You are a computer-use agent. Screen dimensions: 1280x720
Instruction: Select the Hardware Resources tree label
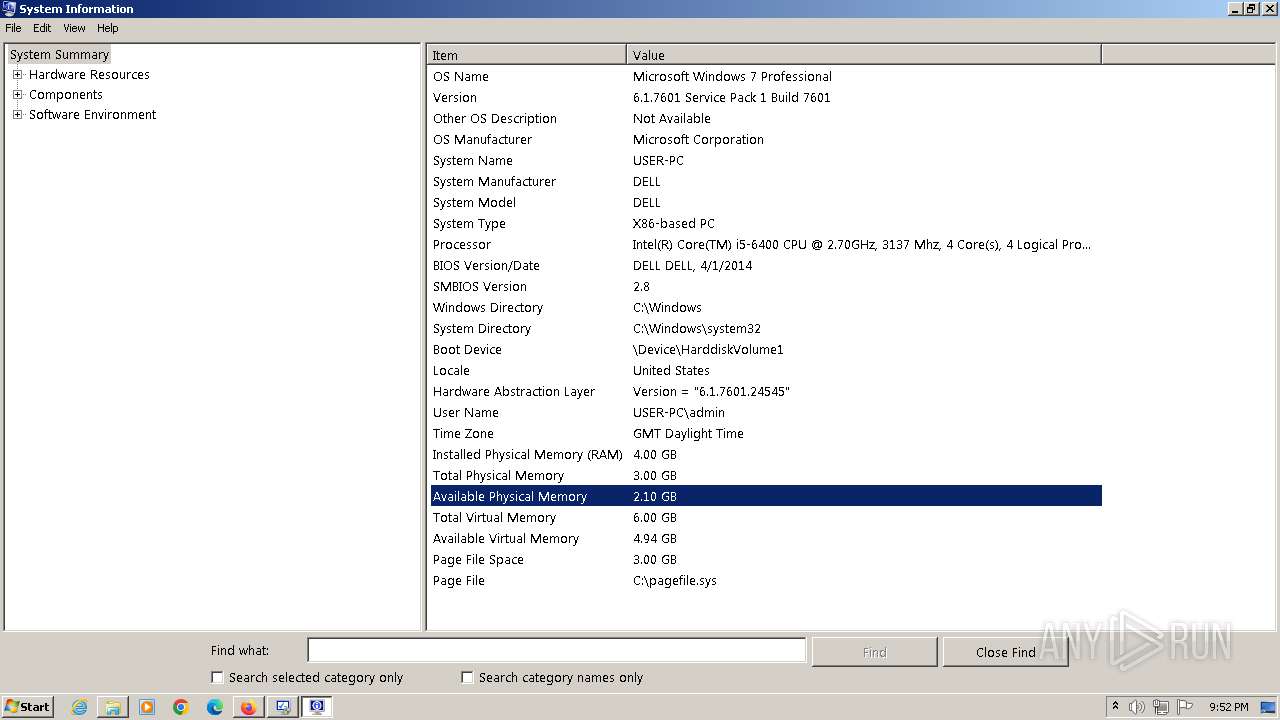pyautogui.click(x=89, y=75)
